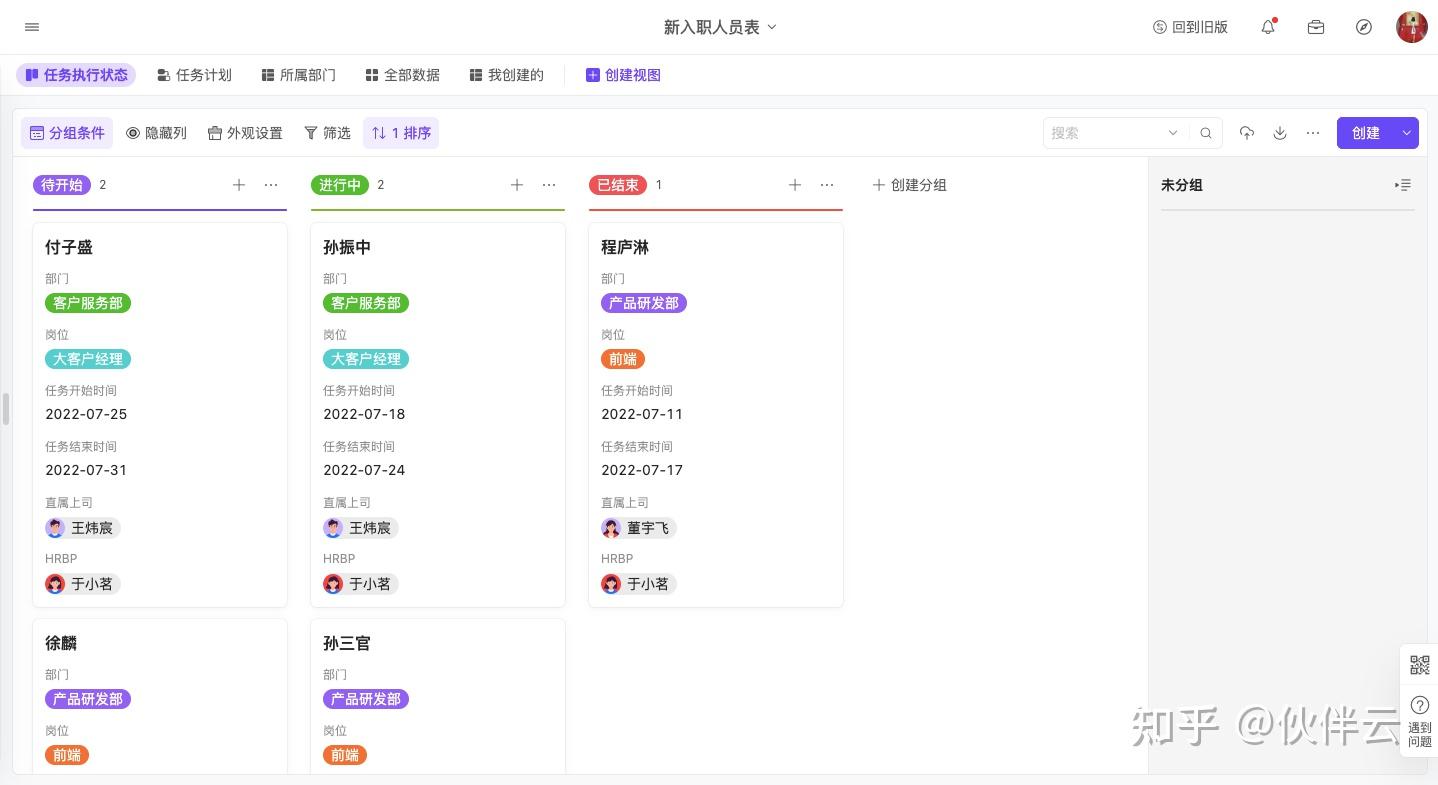
Task: Open the 程庐淋 card
Action: pos(716,415)
